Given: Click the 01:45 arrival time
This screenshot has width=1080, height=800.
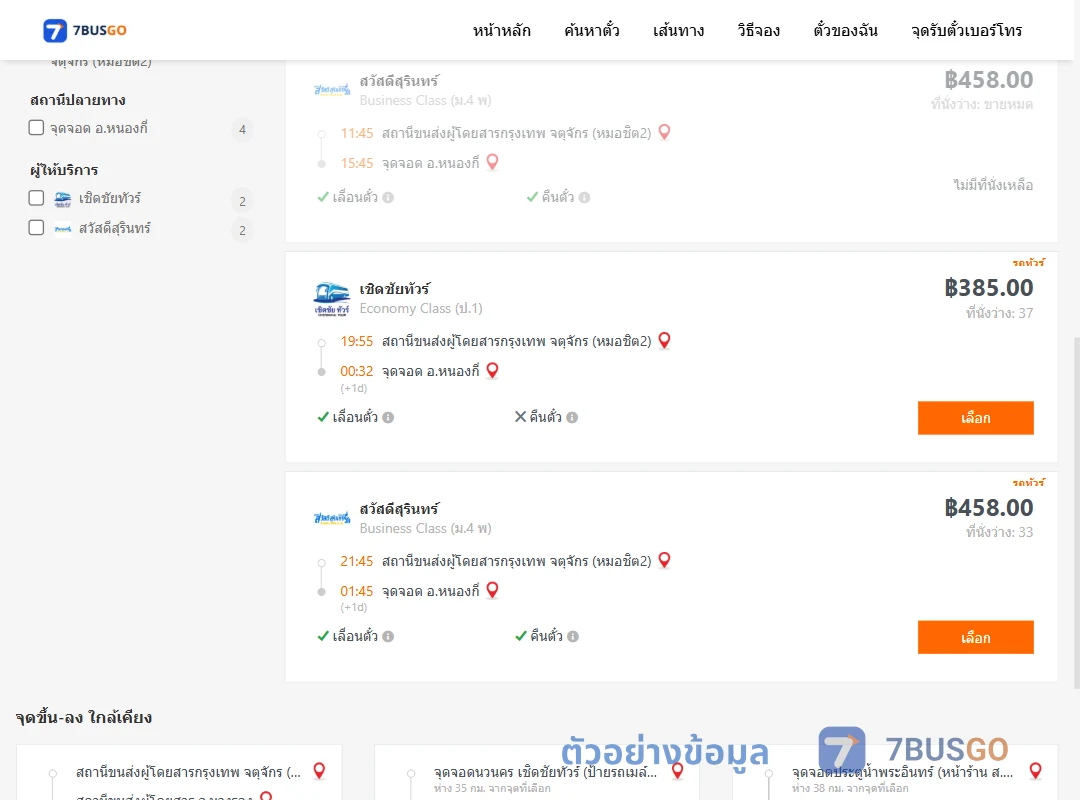Looking at the screenshot, I should pyautogui.click(x=356, y=591).
